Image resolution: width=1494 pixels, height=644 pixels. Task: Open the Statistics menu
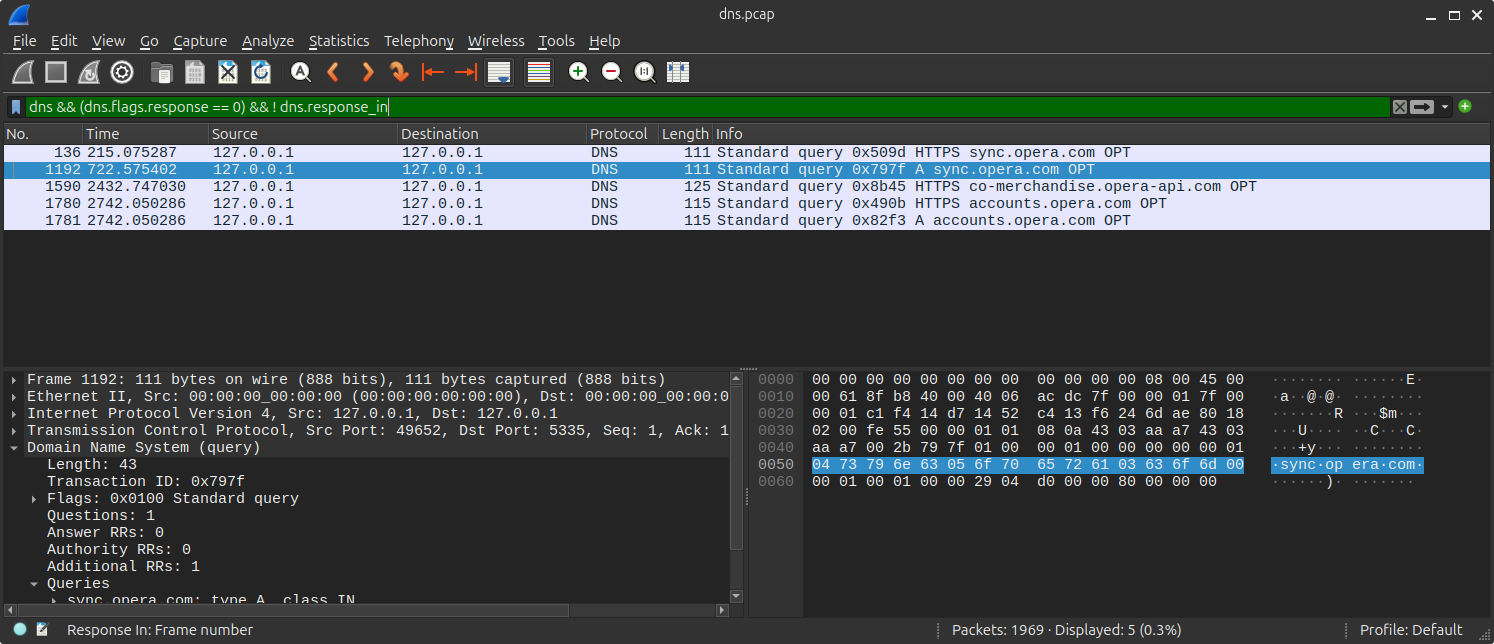(x=339, y=41)
